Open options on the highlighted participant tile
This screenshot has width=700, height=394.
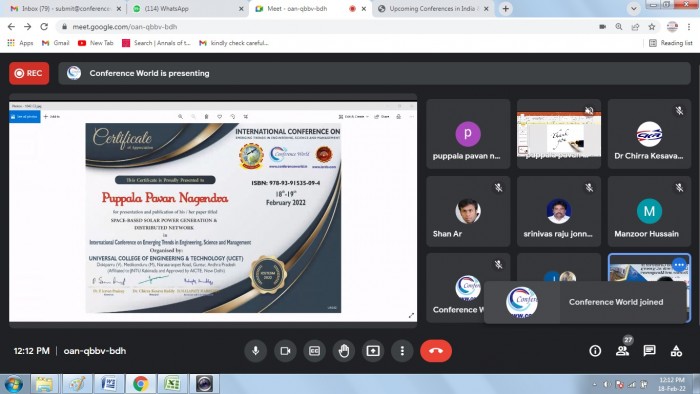click(x=679, y=265)
